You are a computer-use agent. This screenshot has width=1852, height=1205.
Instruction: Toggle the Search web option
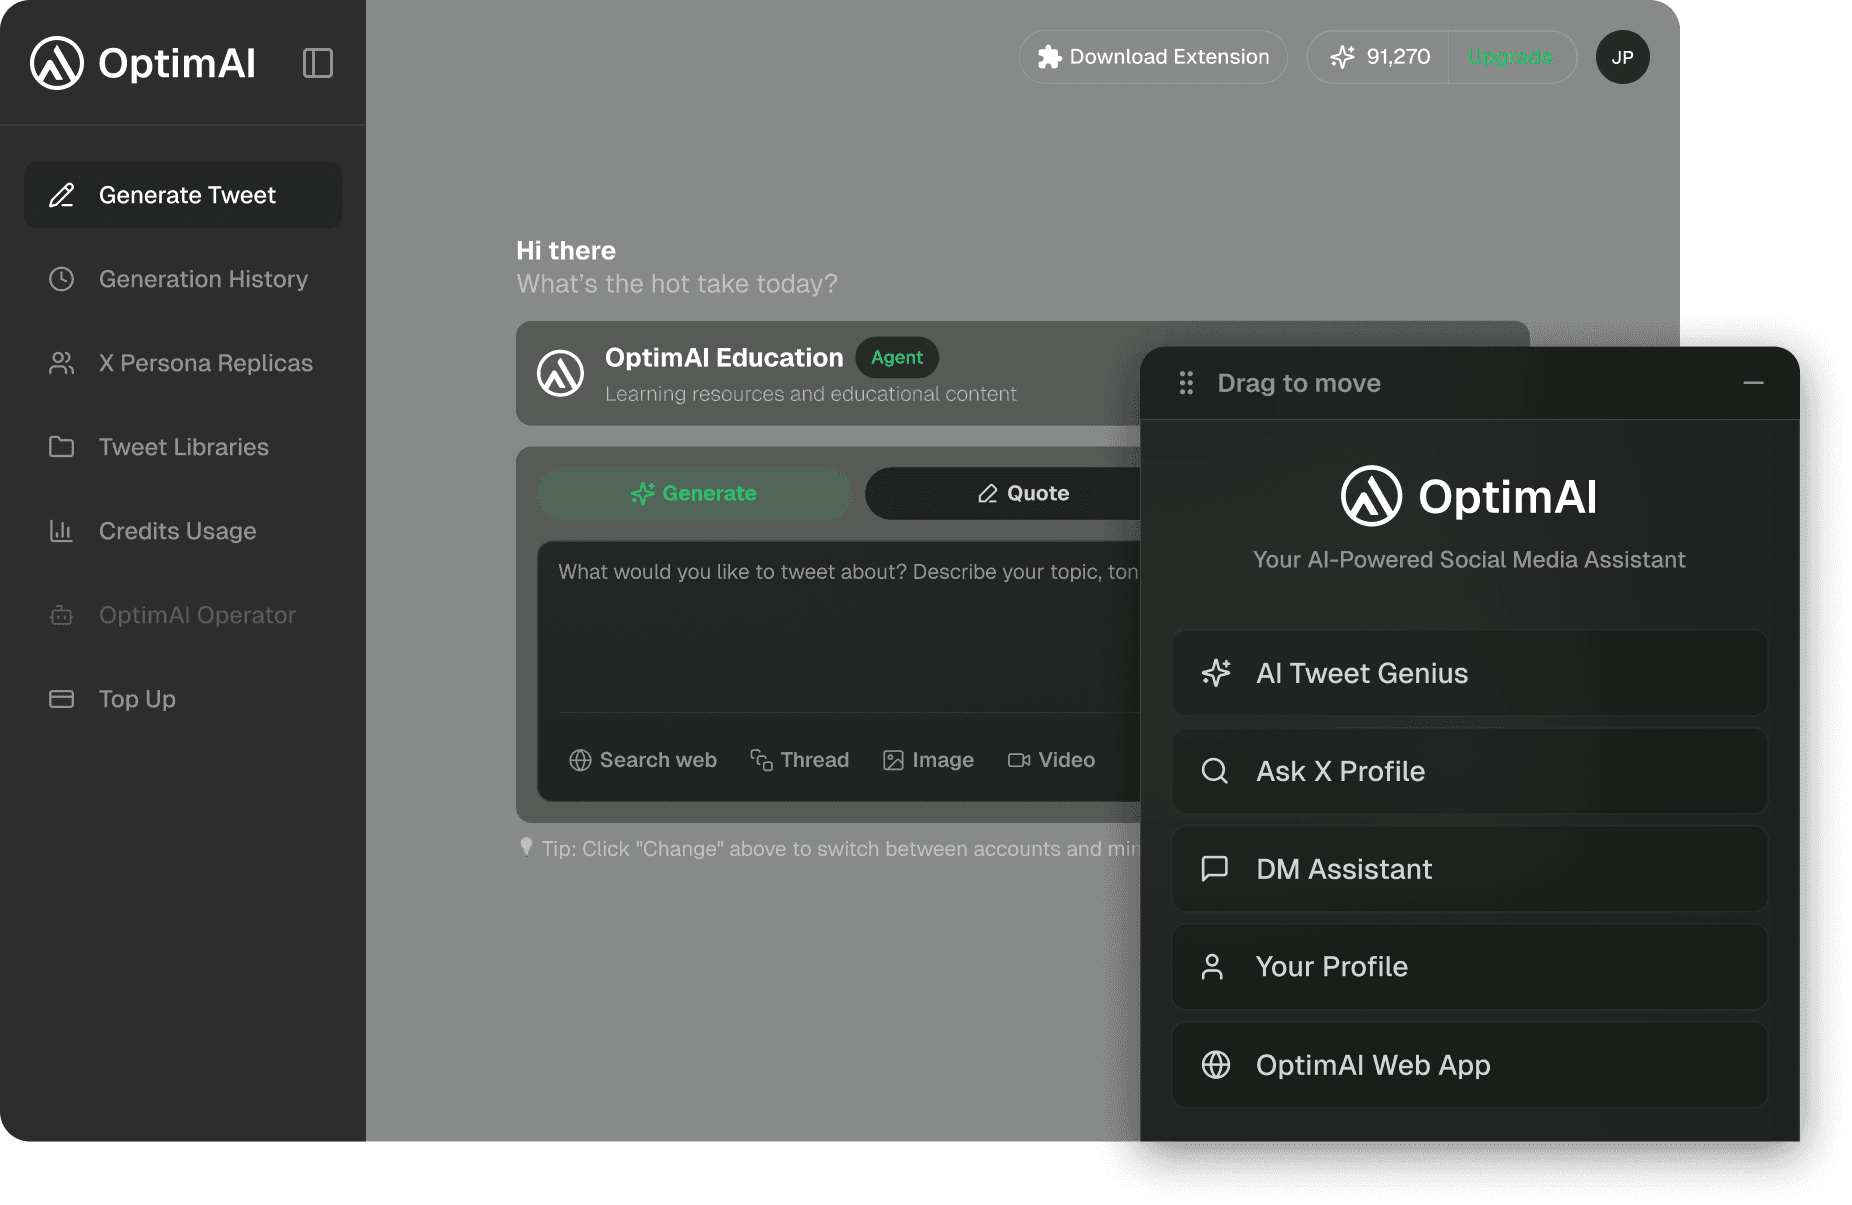[643, 760]
